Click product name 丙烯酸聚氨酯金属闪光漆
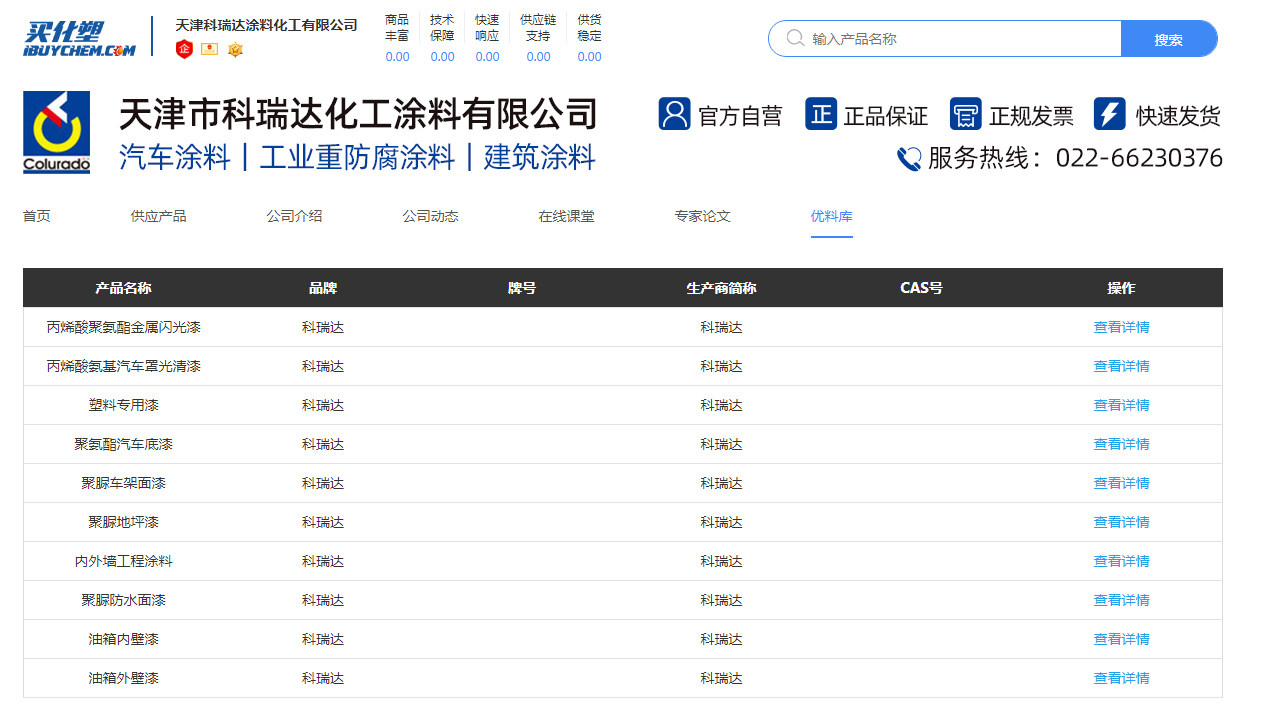This screenshot has height=715, width=1262. pos(123,327)
